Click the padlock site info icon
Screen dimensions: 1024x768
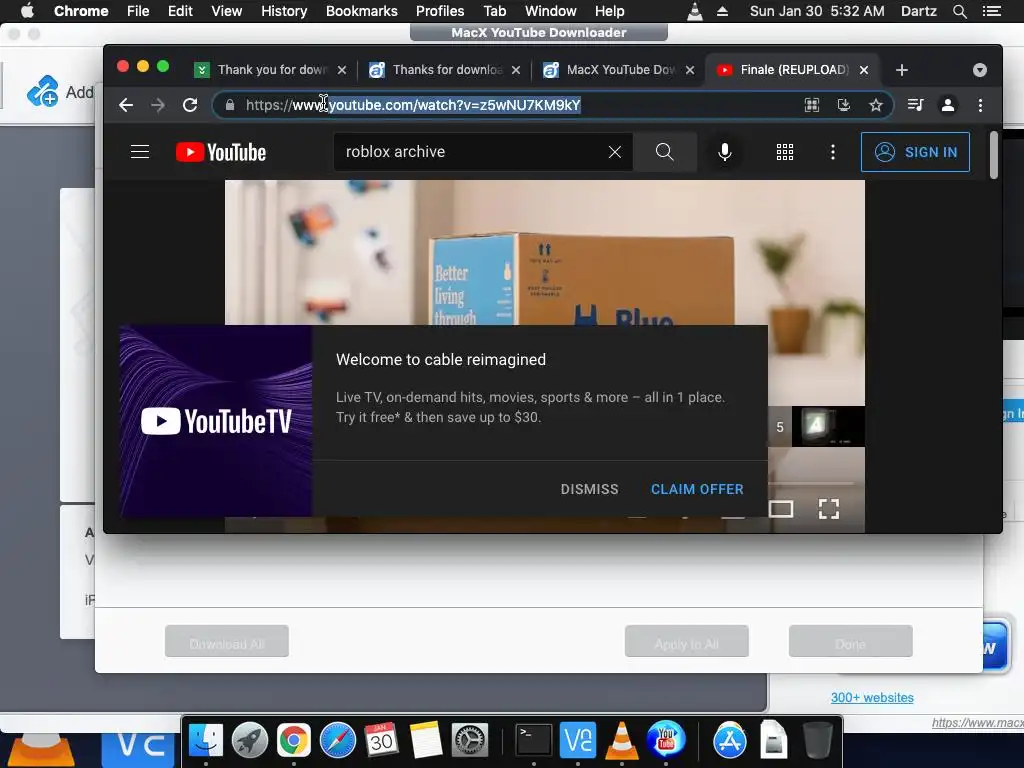pos(230,105)
